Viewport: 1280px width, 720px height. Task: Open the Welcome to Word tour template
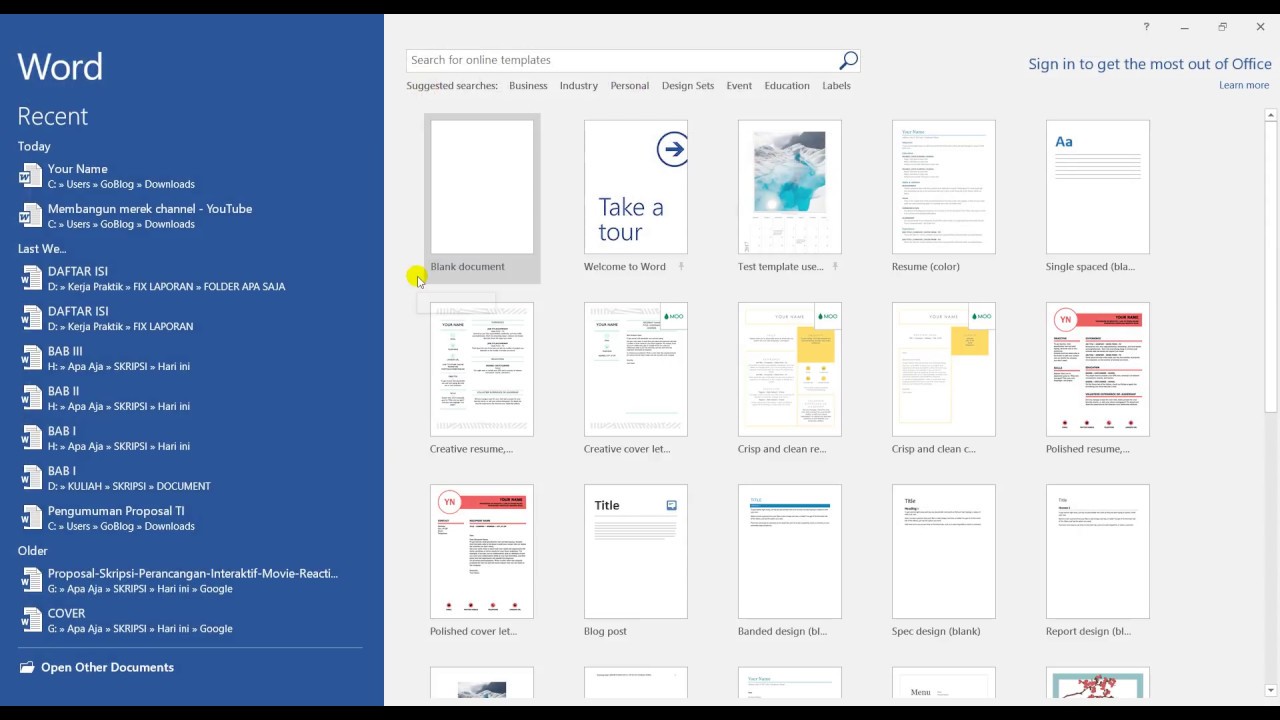tap(636, 187)
